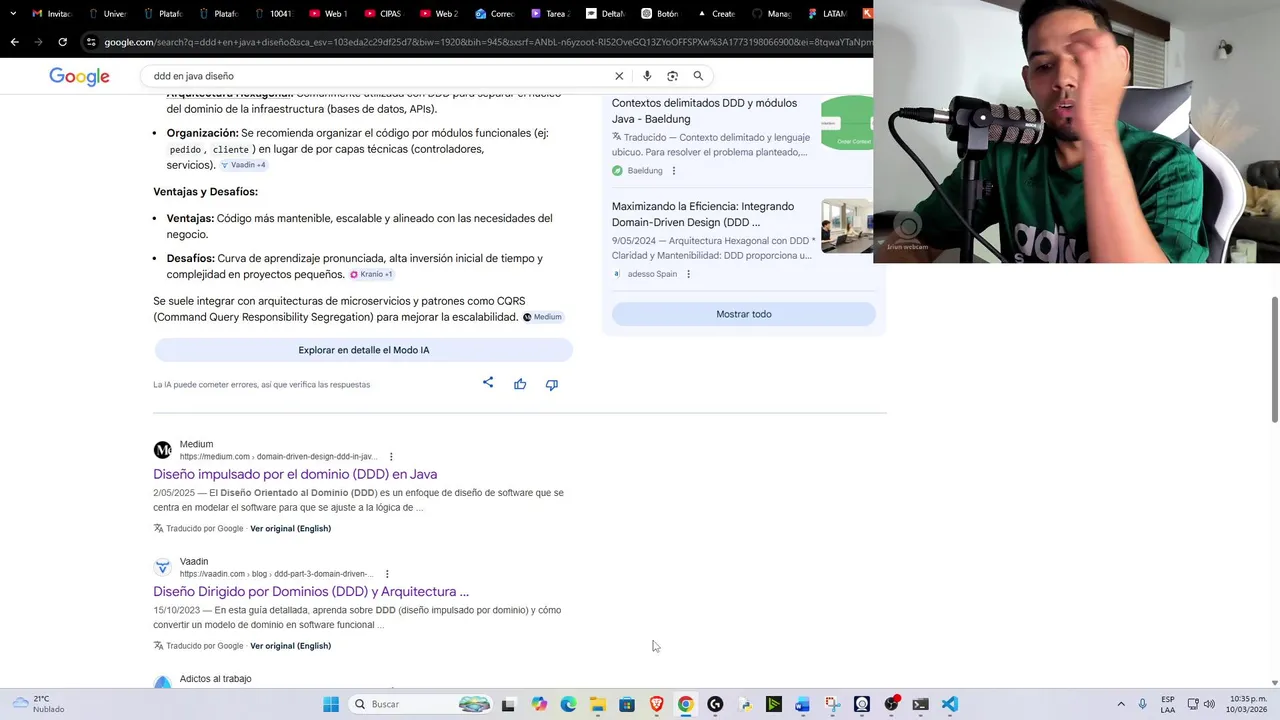Open more options for Baeldung source
This screenshot has width=1280, height=720.
674,171
